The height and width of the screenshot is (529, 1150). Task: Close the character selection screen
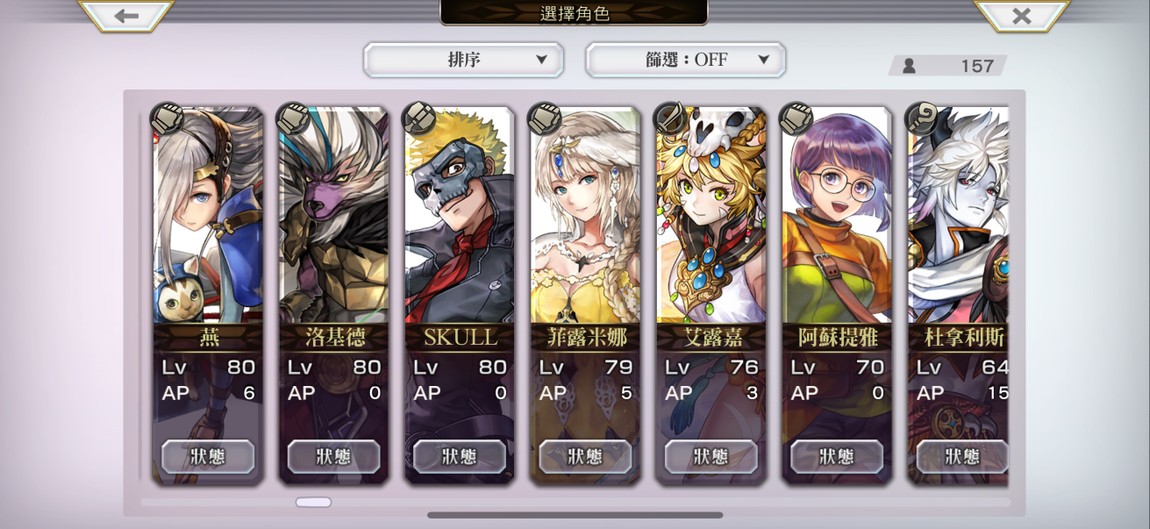[1021, 15]
